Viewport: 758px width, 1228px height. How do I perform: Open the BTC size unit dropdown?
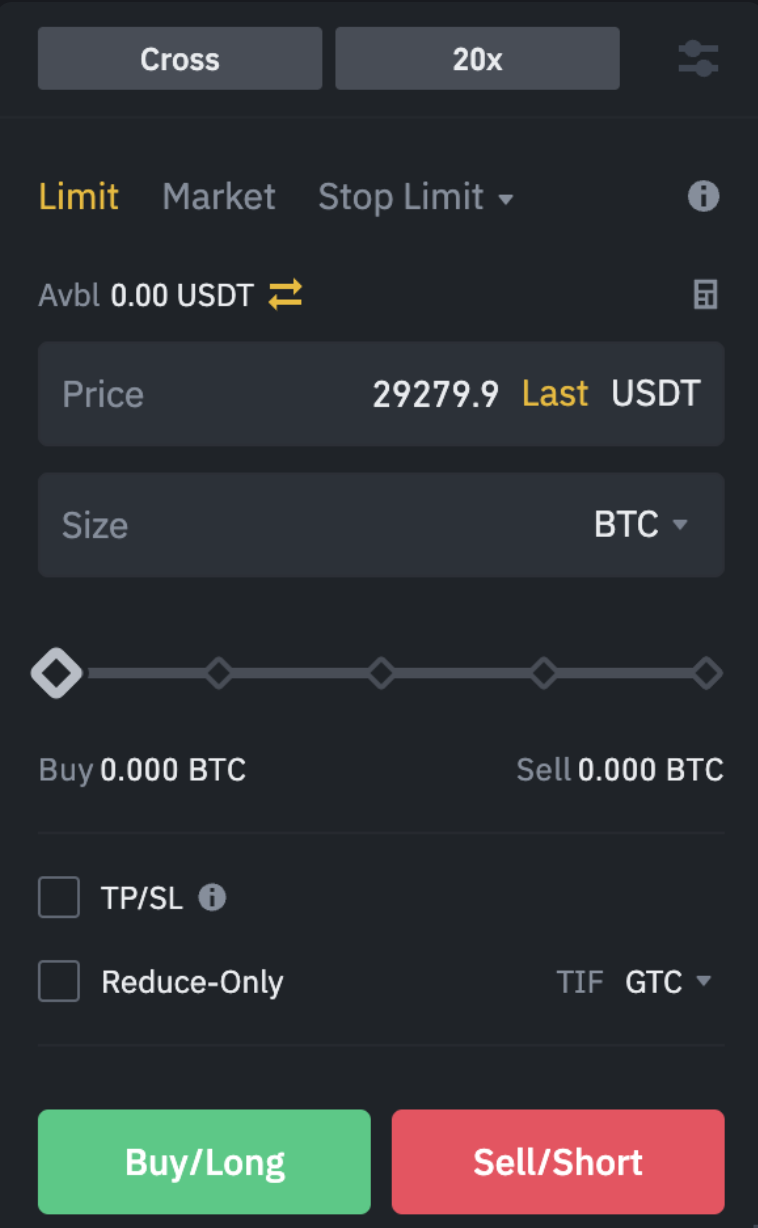[x=641, y=525]
